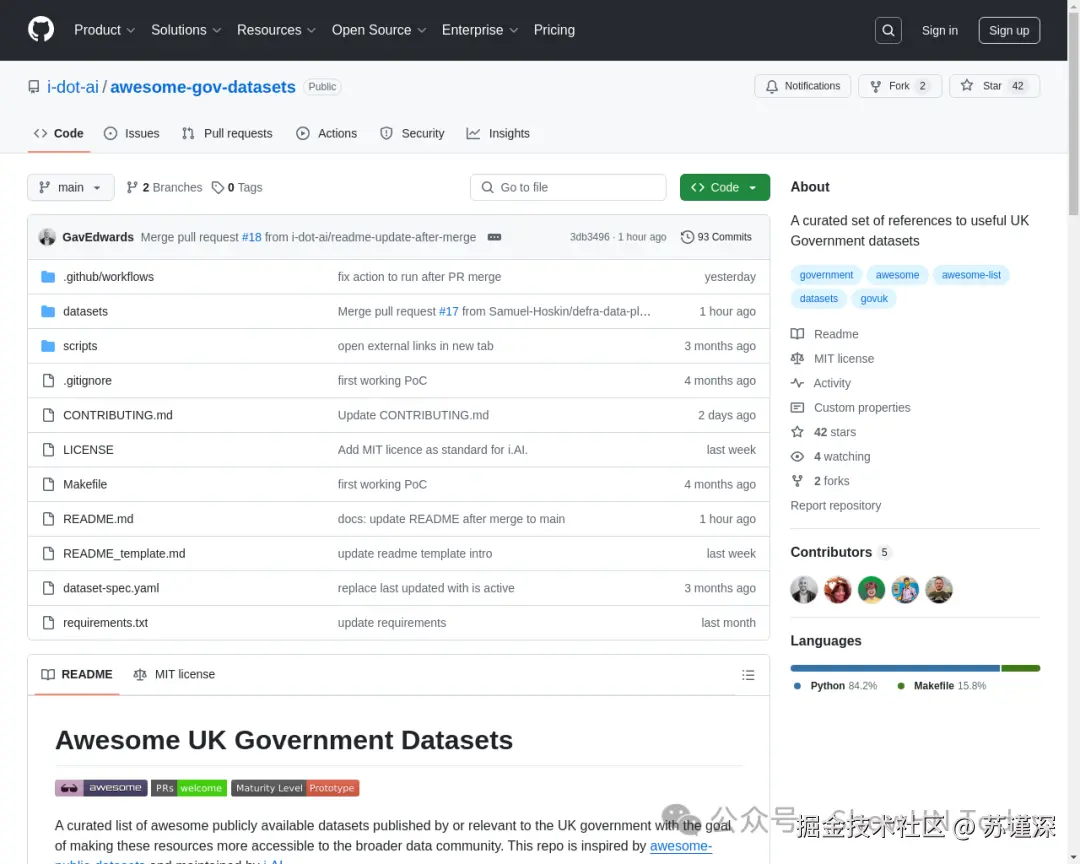Open the .github/workflows folder
The height and width of the screenshot is (864, 1080).
(x=108, y=277)
